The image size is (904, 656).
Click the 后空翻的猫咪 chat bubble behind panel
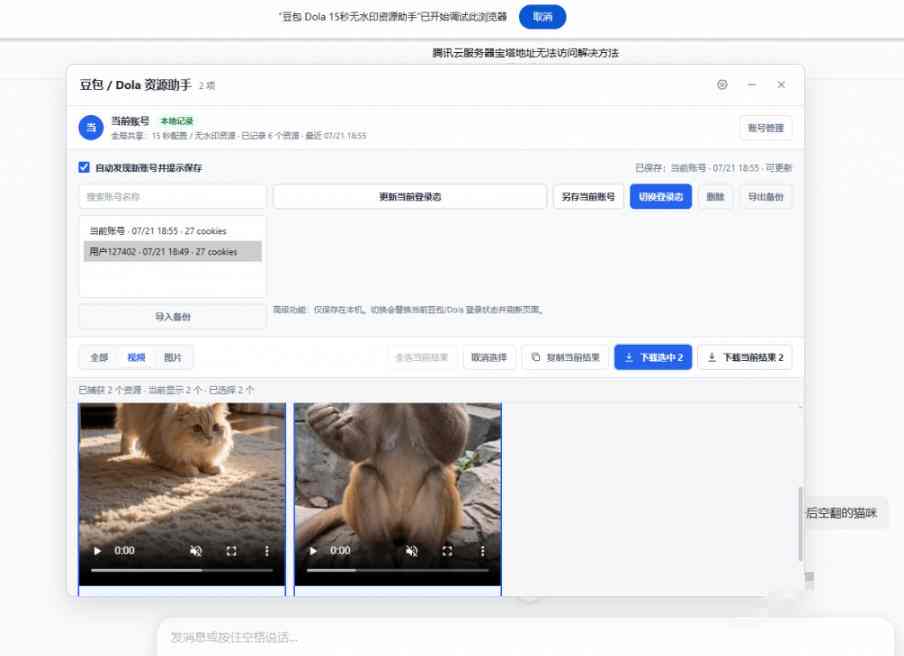[x=842, y=512]
